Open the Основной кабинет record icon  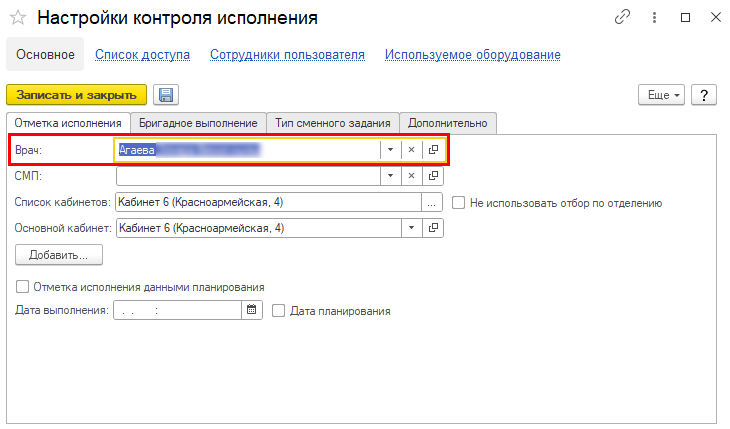coord(433,228)
